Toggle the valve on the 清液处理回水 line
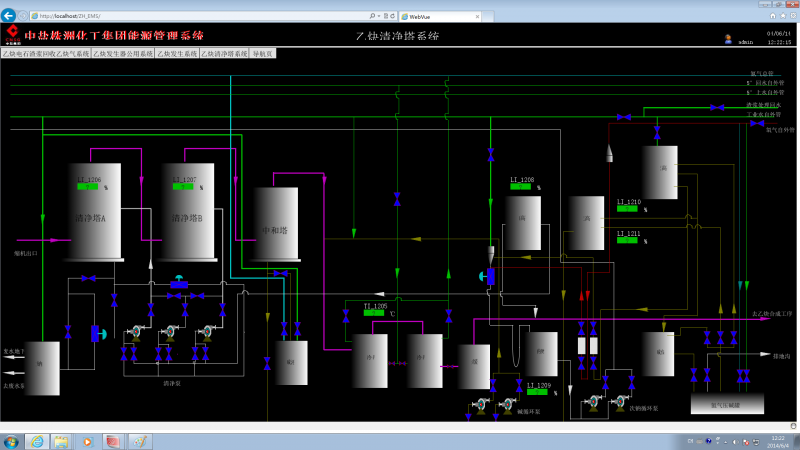This screenshot has width=800, height=450. click(717, 107)
